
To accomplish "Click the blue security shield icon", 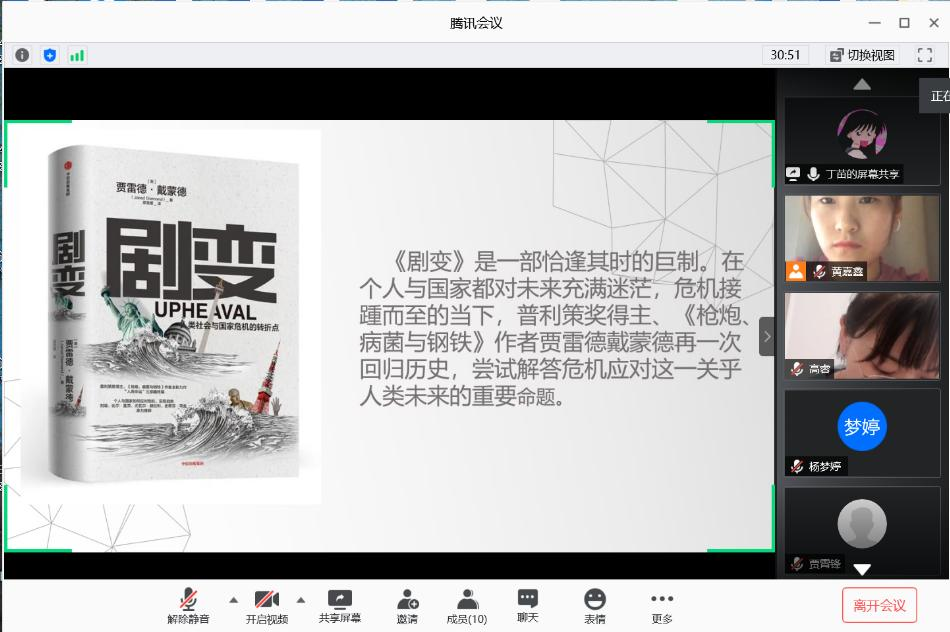I will [x=50, y=55].
